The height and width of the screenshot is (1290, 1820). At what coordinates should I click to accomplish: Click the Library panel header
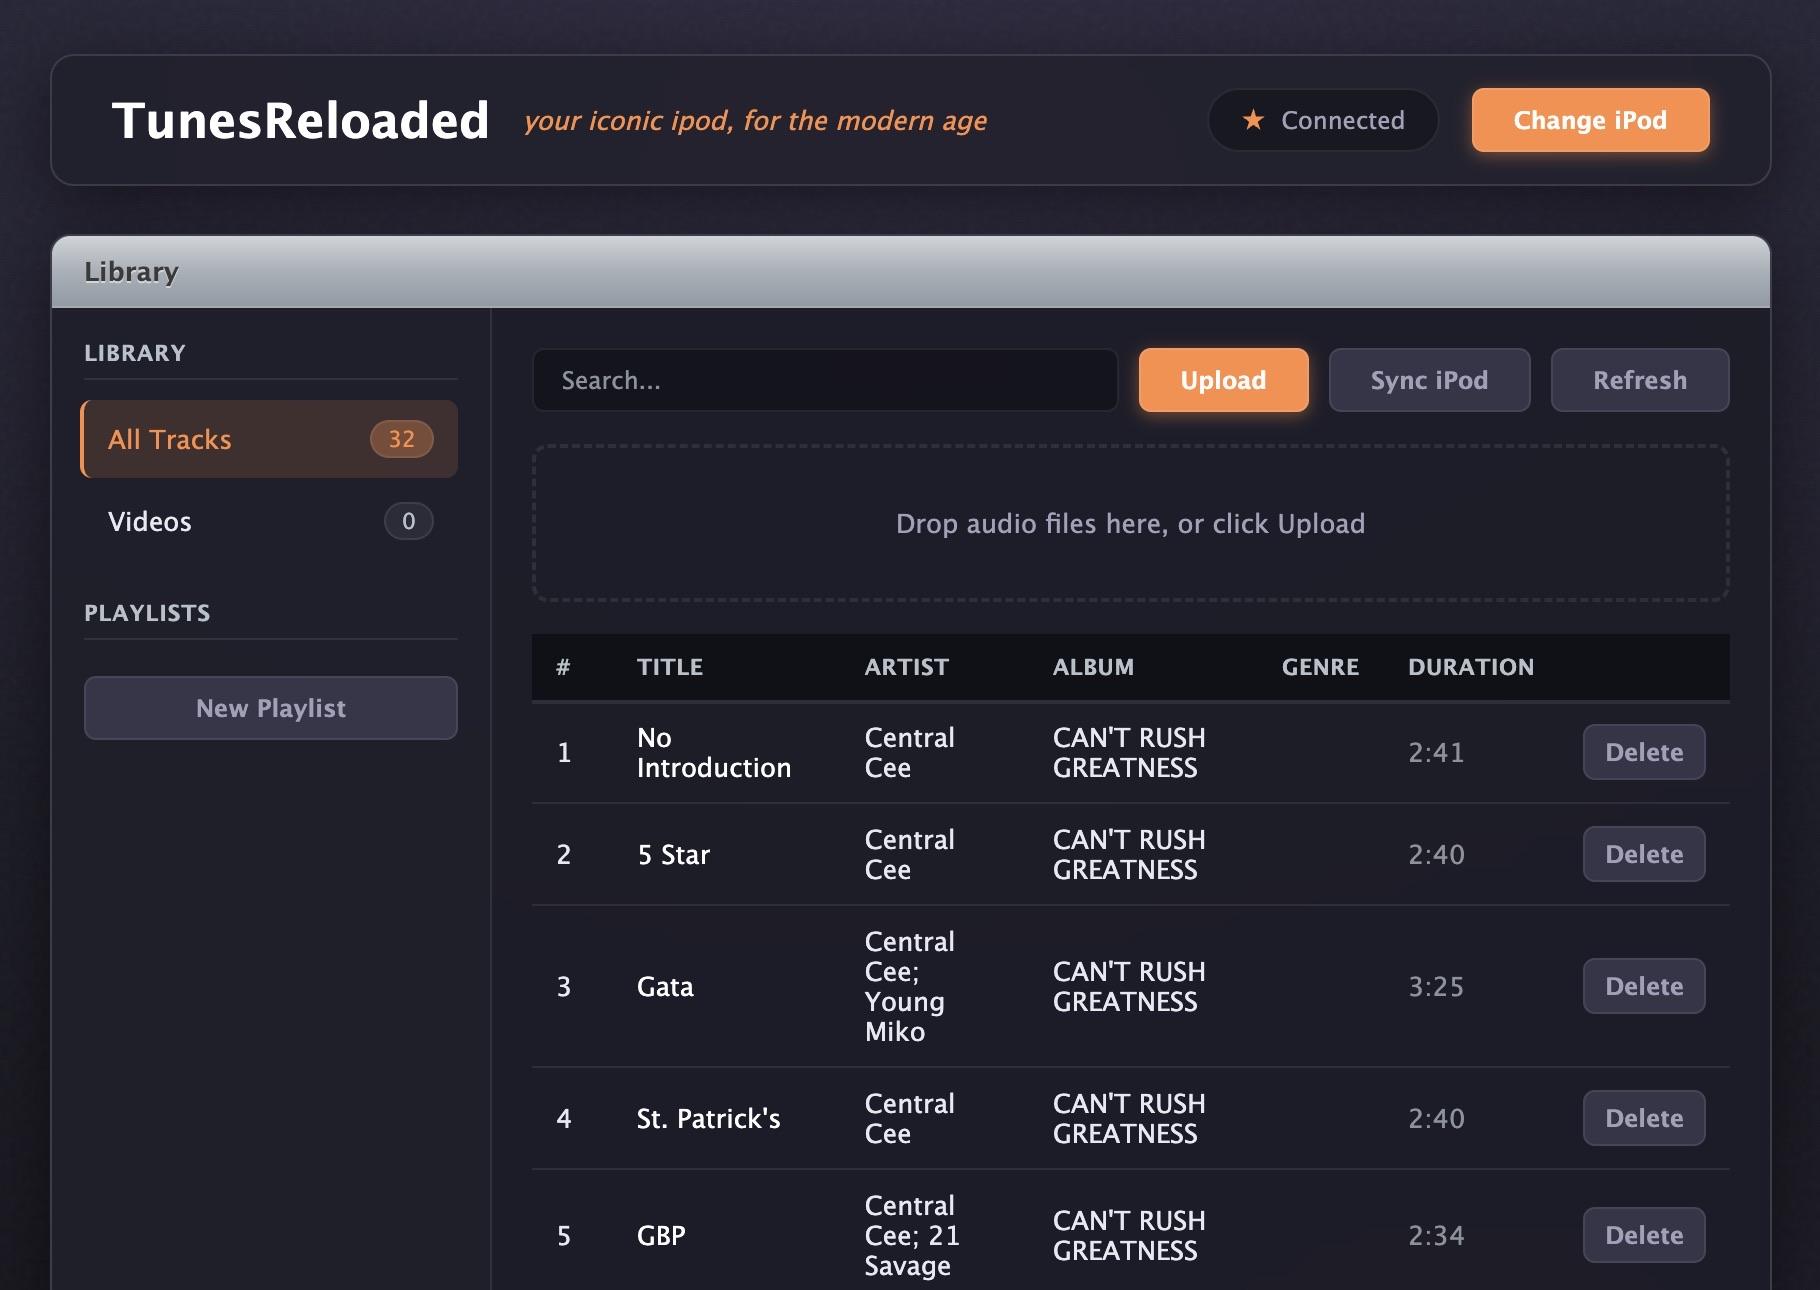point(910,272)
